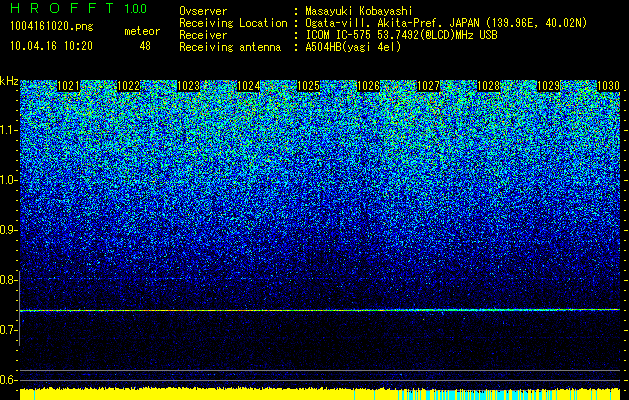This screenshot has height=400, width=629.
Task: Click the Receiver field label
Action: coord(203,35)
